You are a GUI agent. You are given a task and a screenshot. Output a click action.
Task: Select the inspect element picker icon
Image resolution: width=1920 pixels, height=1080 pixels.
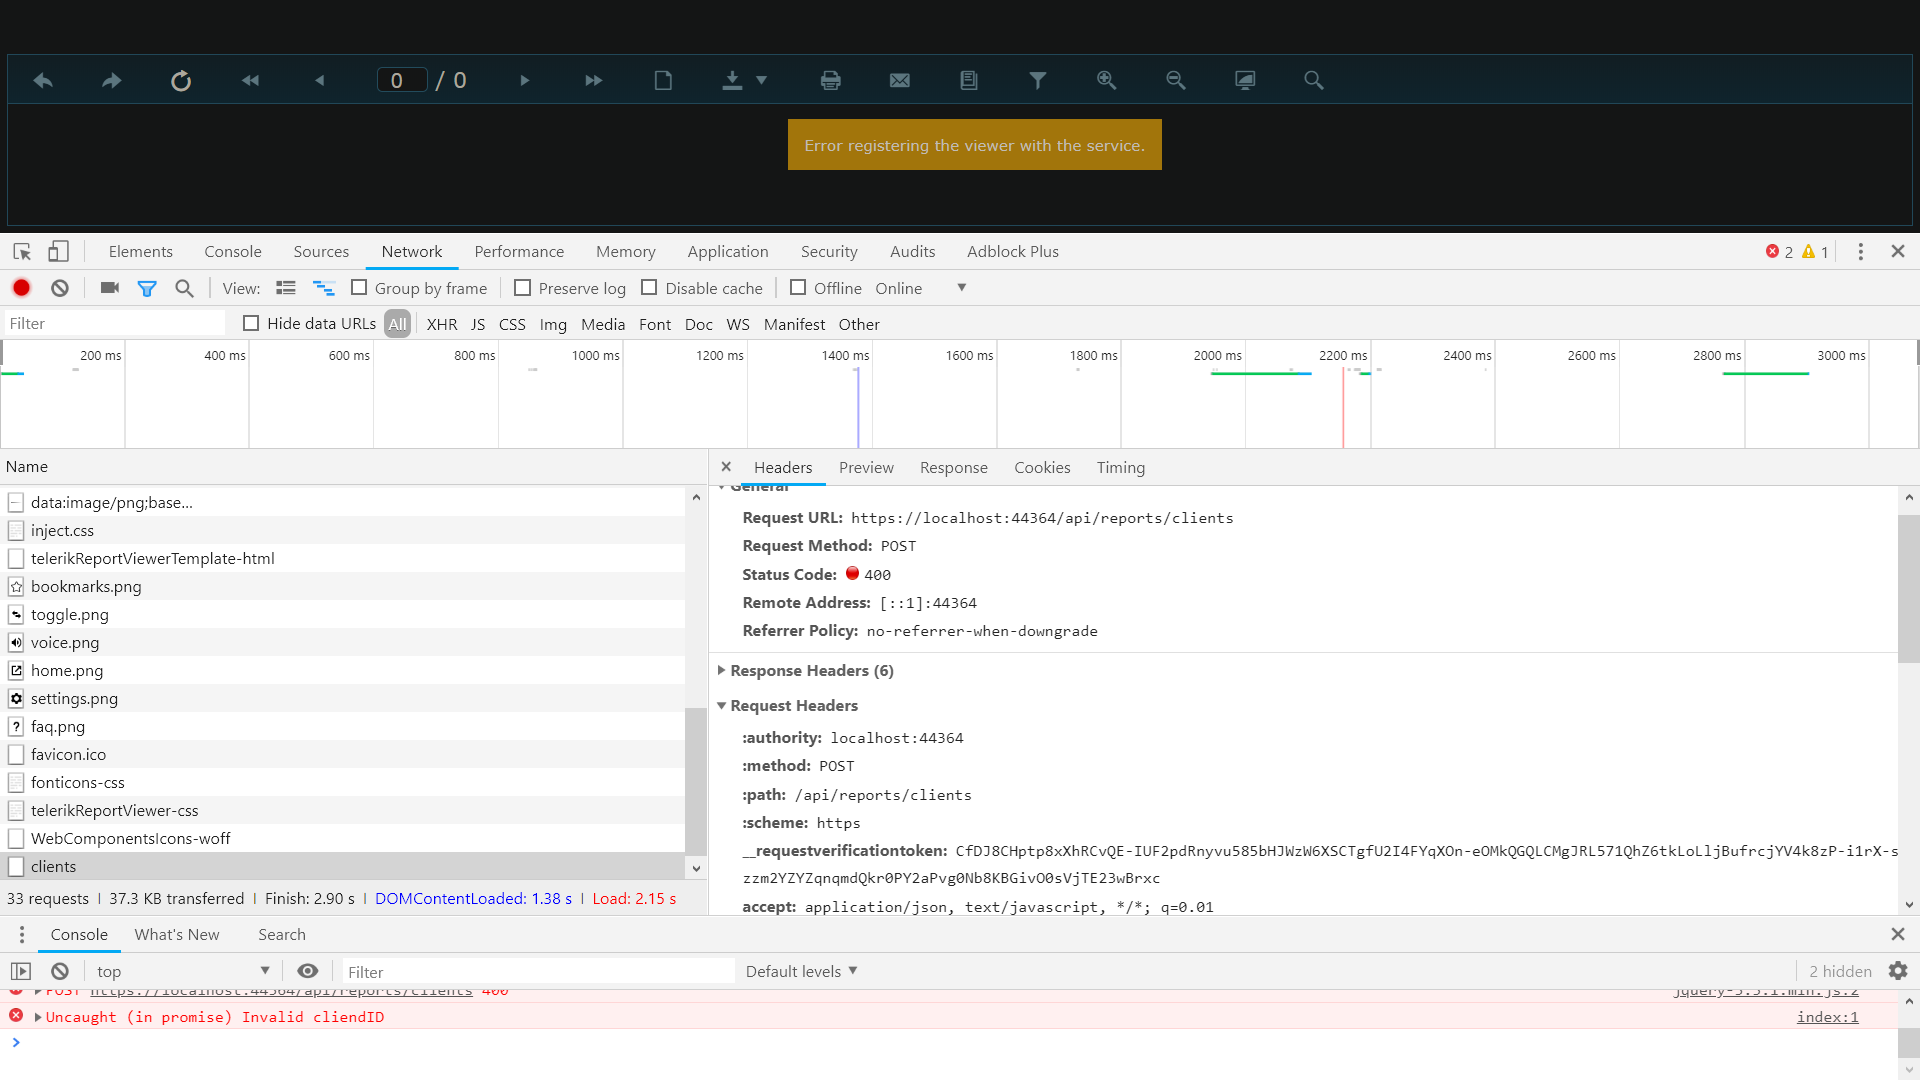tap(22, 251)
